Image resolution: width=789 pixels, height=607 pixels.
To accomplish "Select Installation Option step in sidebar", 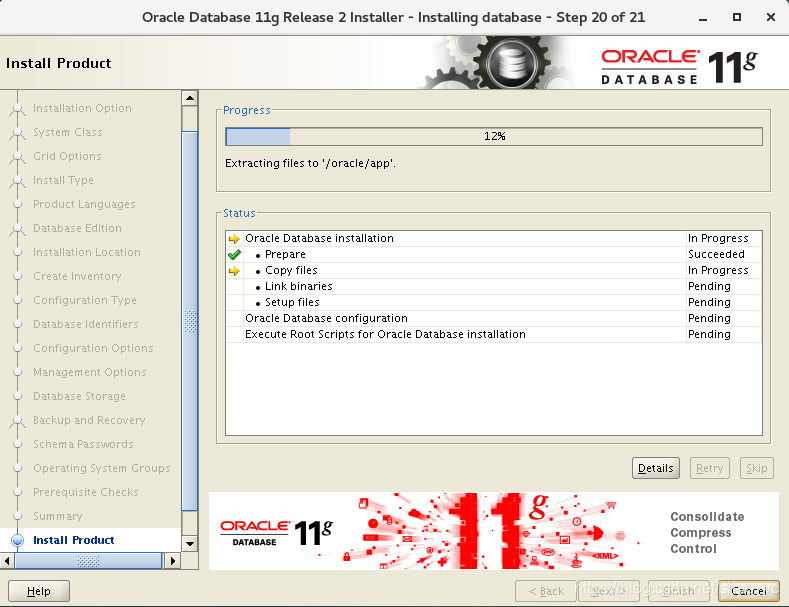I will tap(82, 108).
